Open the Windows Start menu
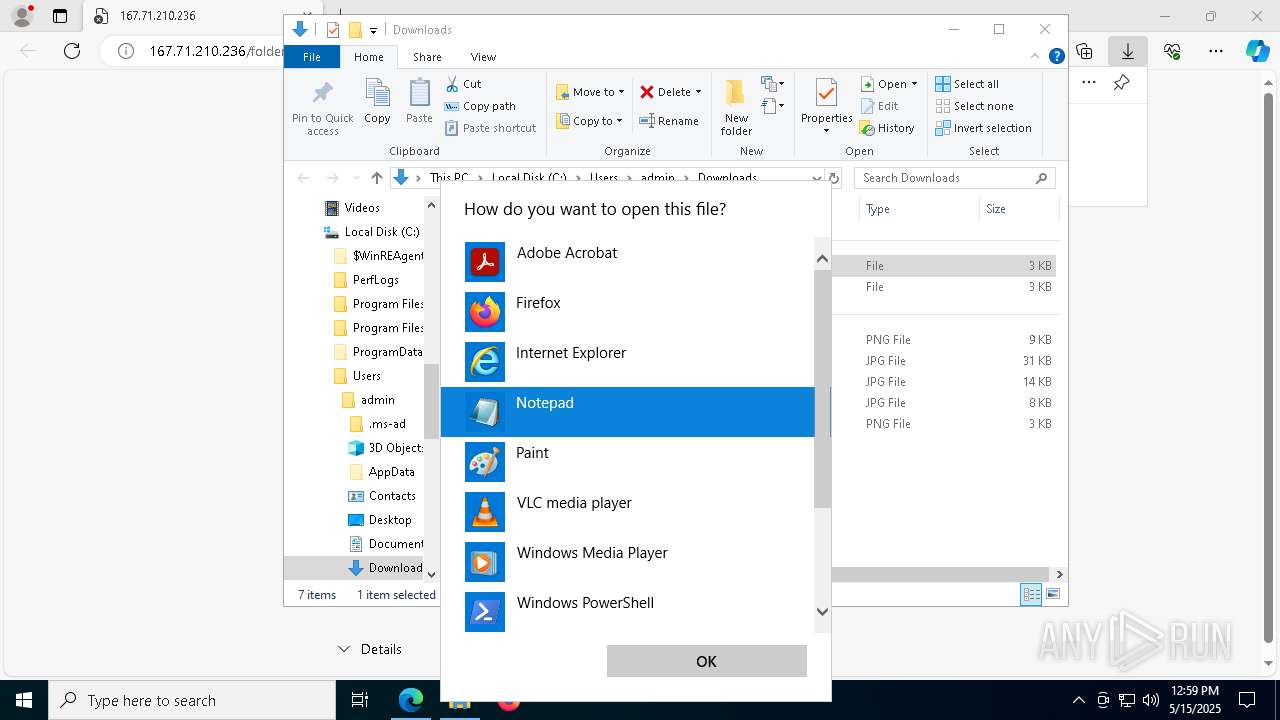Screen dimensions: 1280x720 point(24,700)
